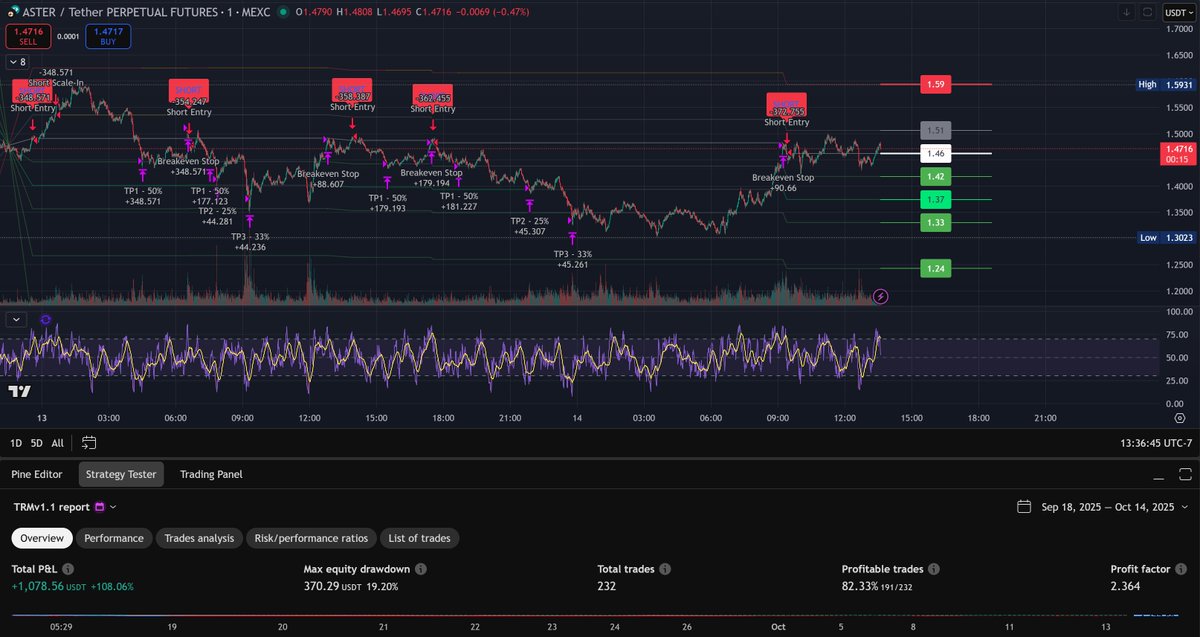Set the chart range to 5D
The height and width of the screenshot is (637, 1200).
[x=37, y=442]
